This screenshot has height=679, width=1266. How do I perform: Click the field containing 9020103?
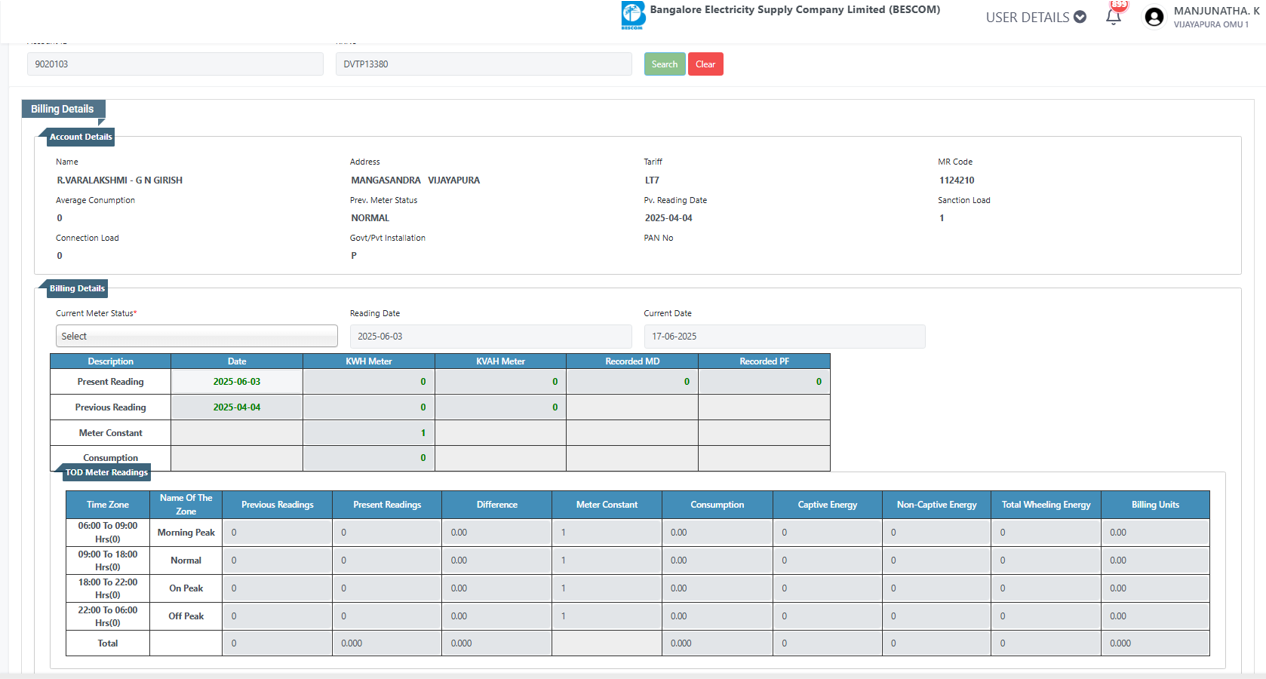pyautogui.click(x=175, y=64)
